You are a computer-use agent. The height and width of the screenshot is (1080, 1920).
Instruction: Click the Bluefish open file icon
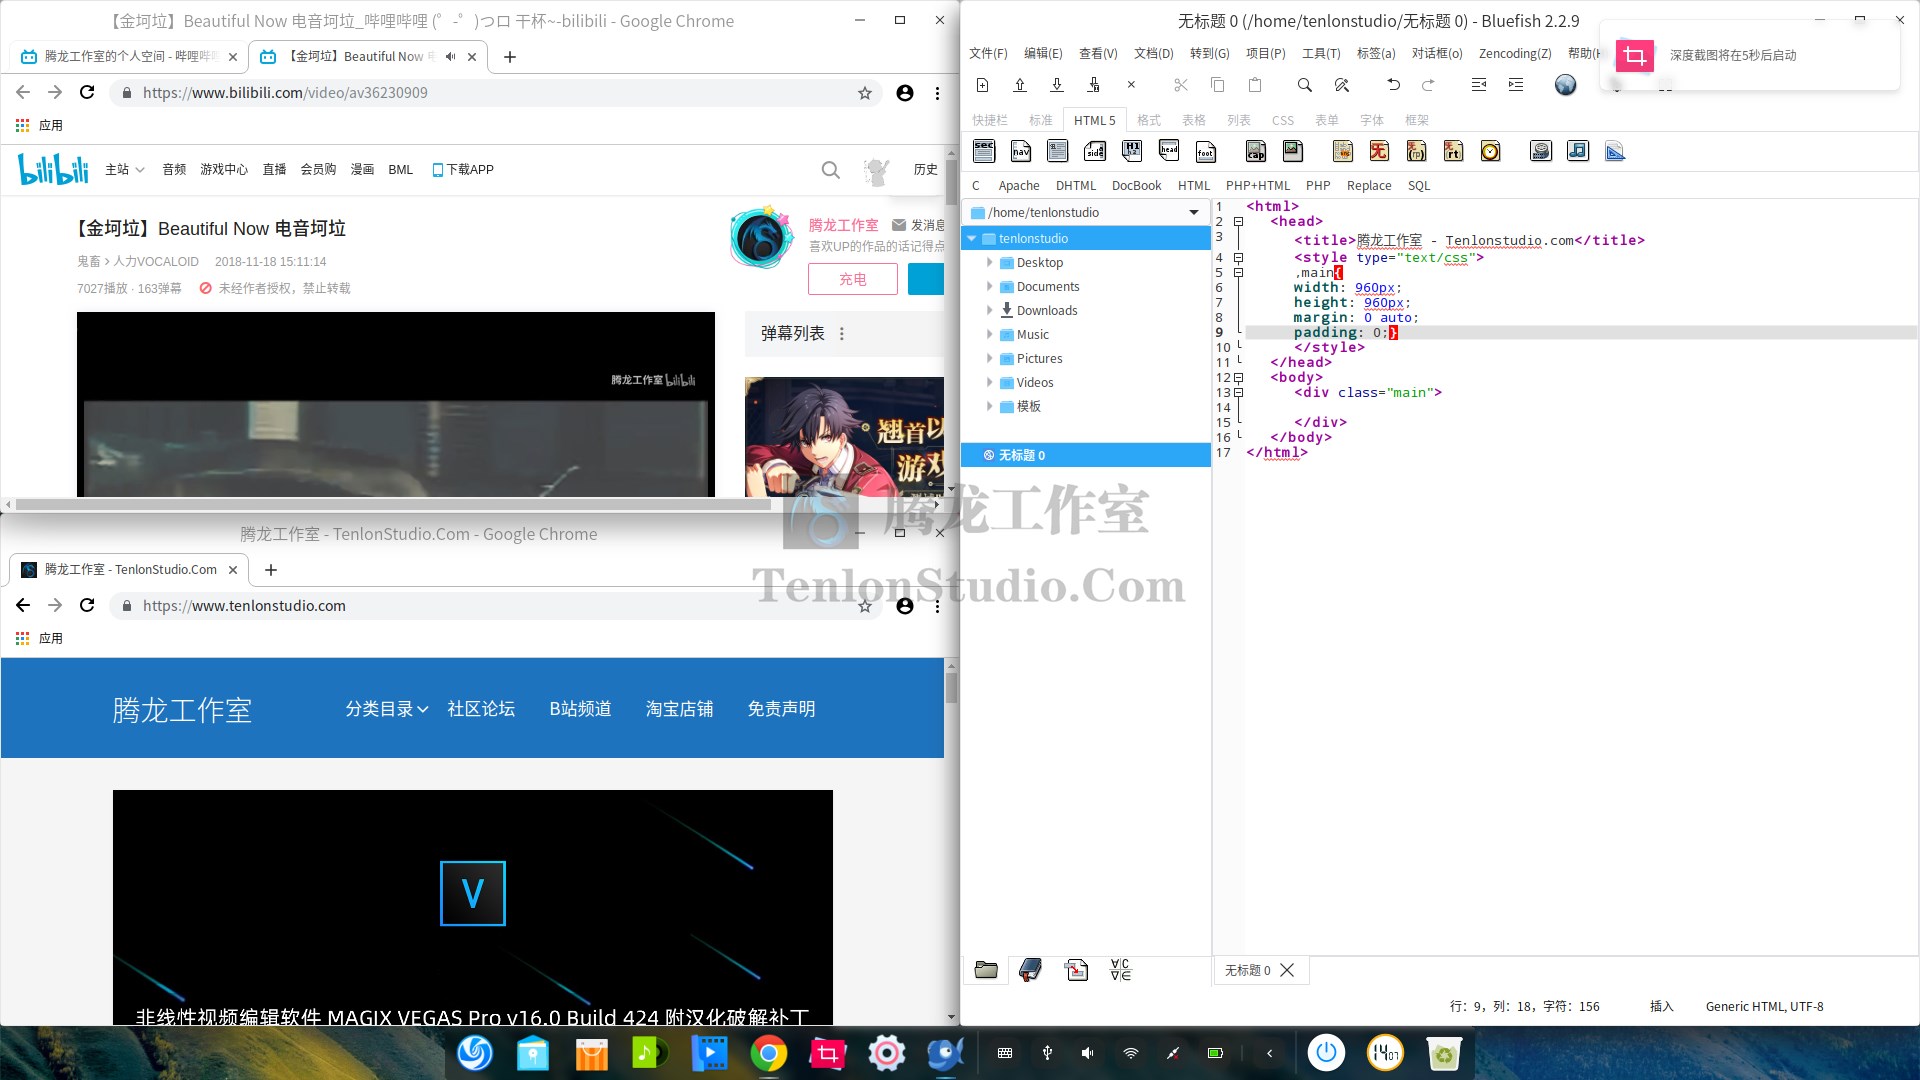pyautogui.click(x=1019, y=86)
